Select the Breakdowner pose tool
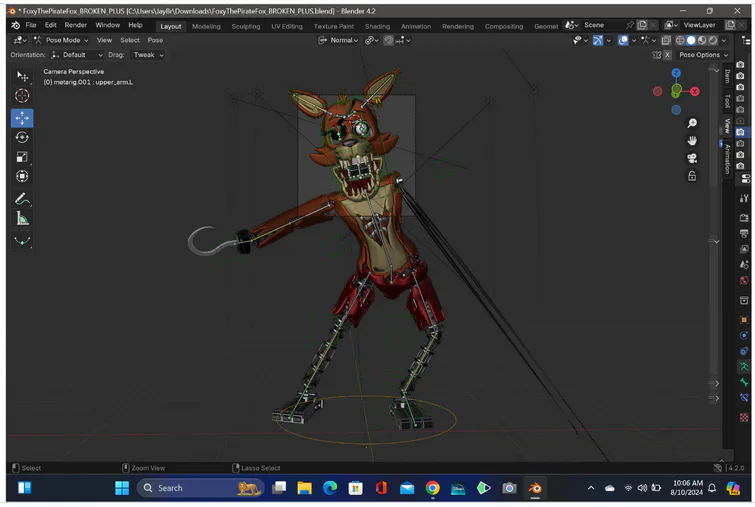 pyautogui.click(x=22, y=241)
